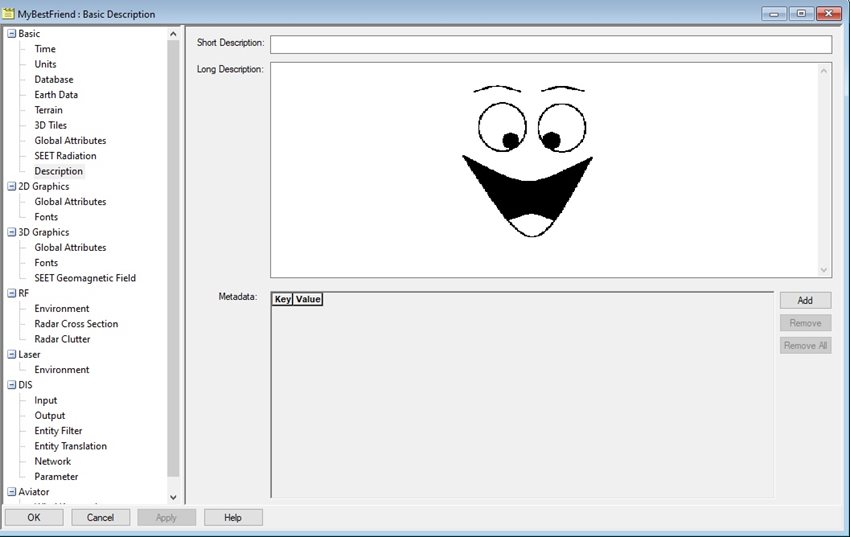Click the Help button
This screenshot has height=537, width=850.
click(x=233, y=517)
